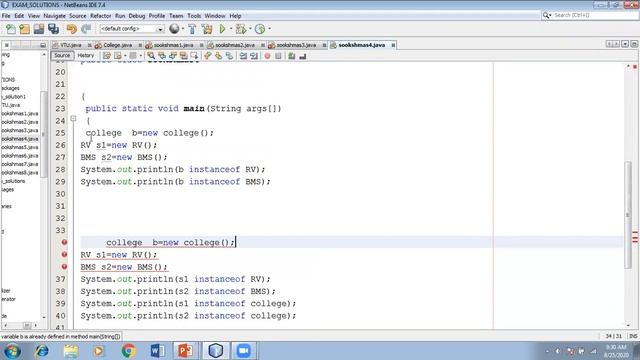Open the Navigate menu

(54, 16)
